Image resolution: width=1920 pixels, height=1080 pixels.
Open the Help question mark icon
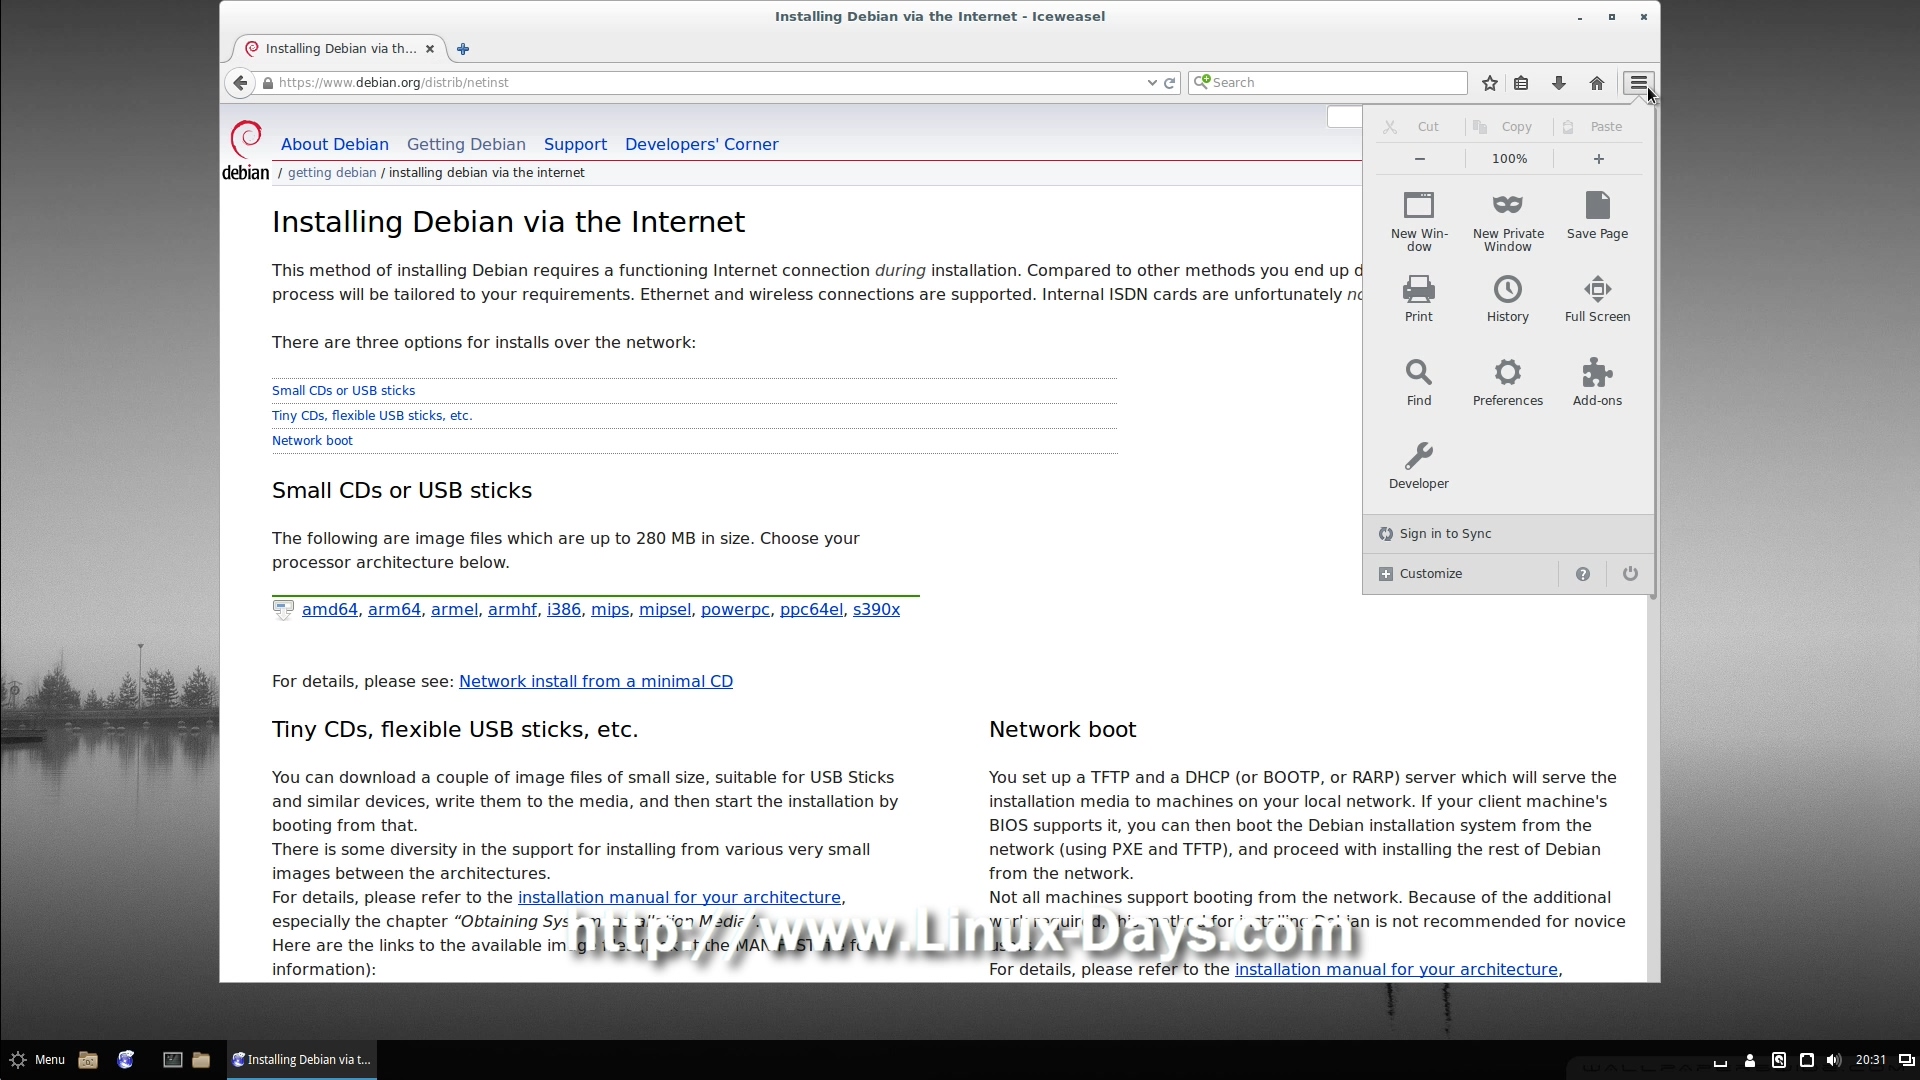click(x=1582, y=574)
